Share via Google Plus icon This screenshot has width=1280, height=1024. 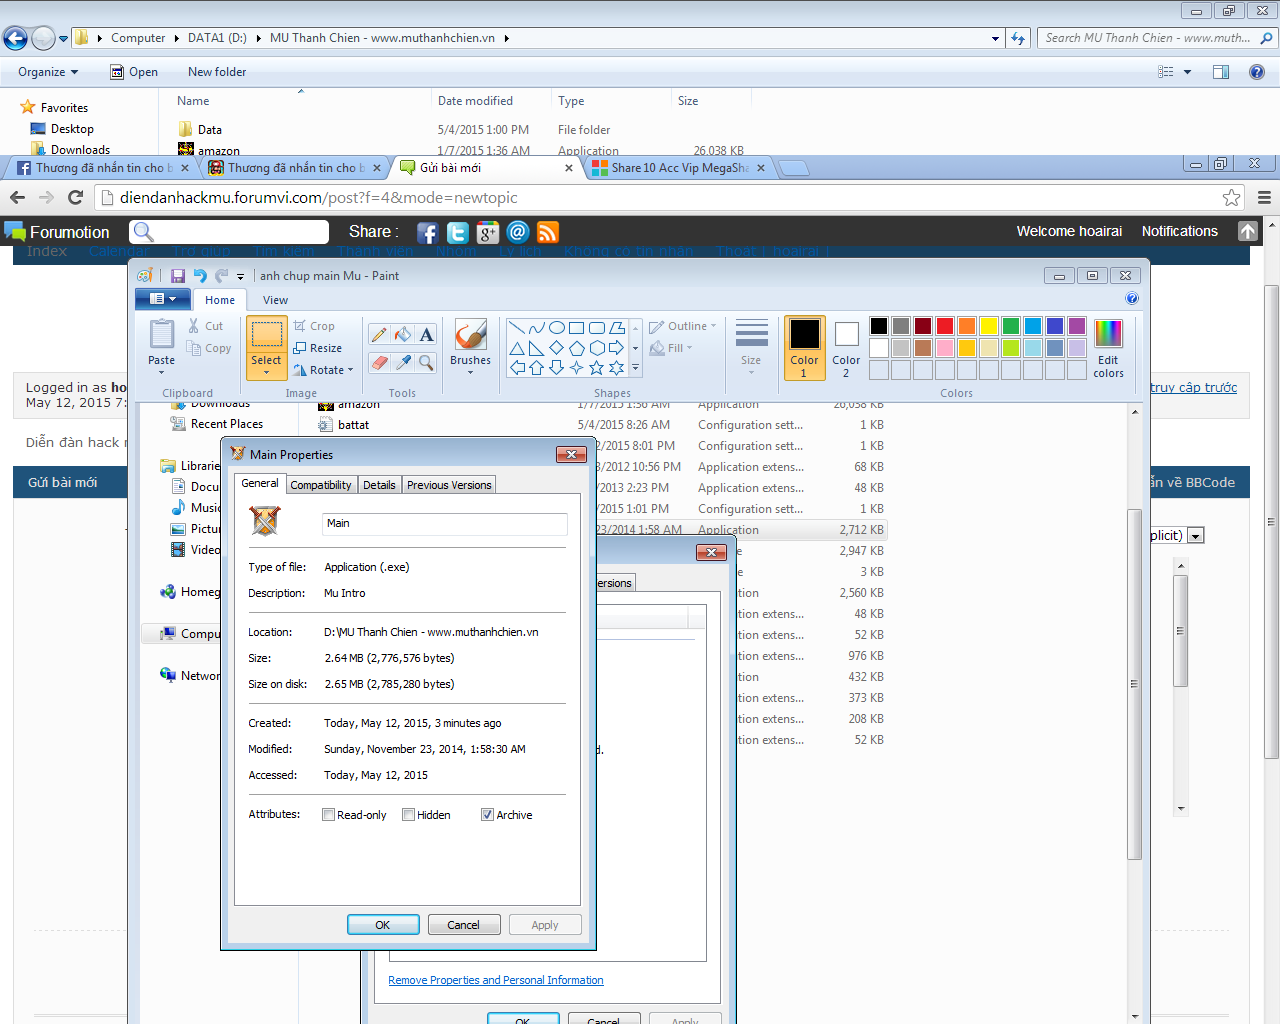click(488, 233)
